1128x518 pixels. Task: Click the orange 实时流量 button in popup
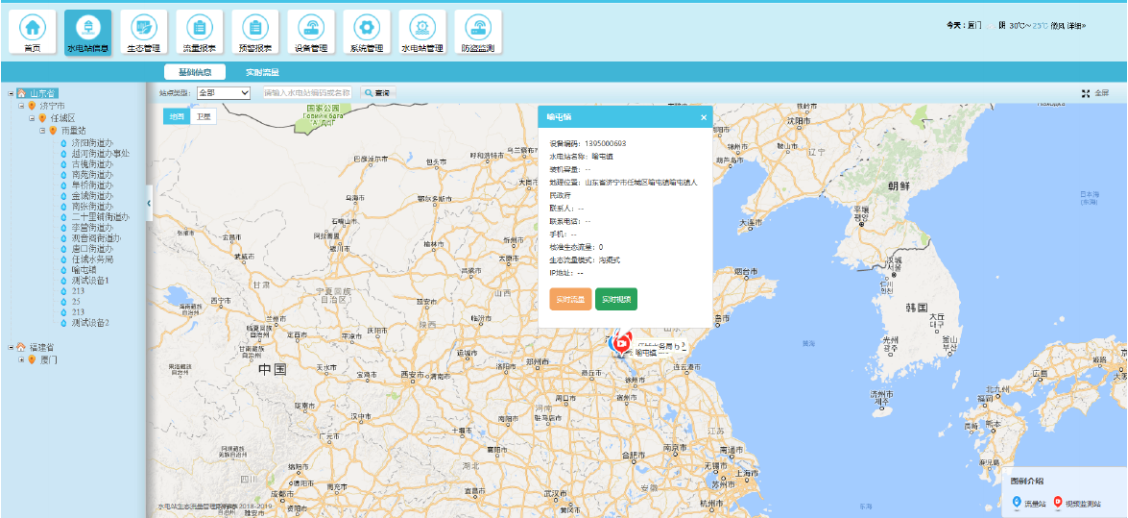point(570,299)
